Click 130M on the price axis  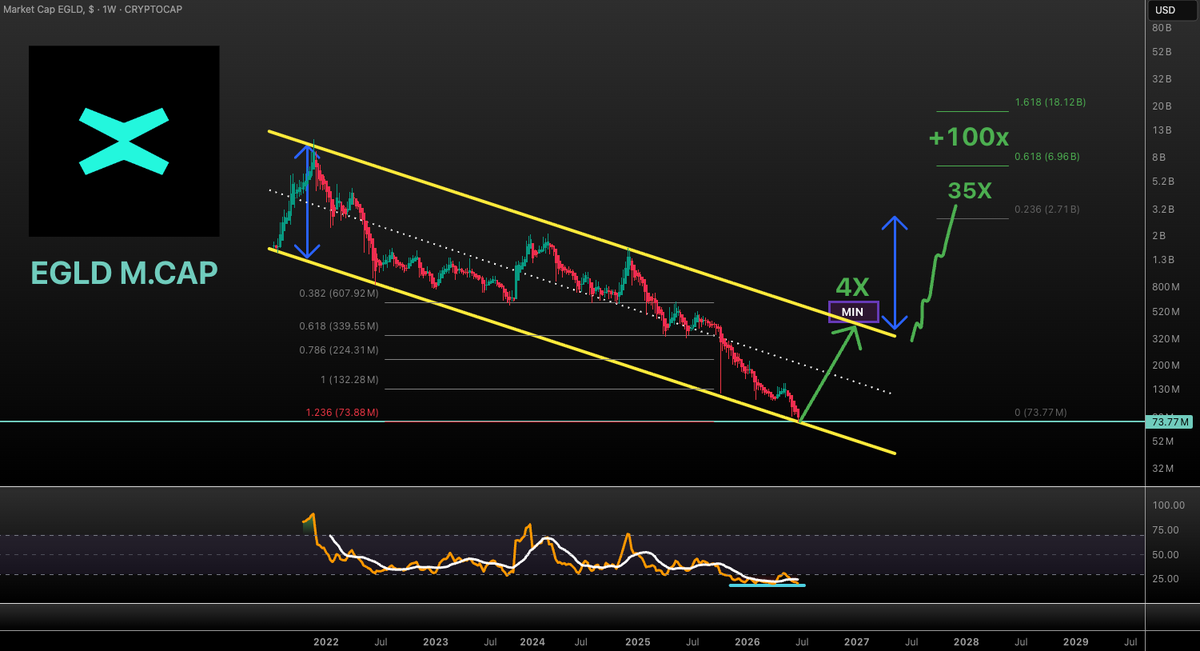[1165, 390]
